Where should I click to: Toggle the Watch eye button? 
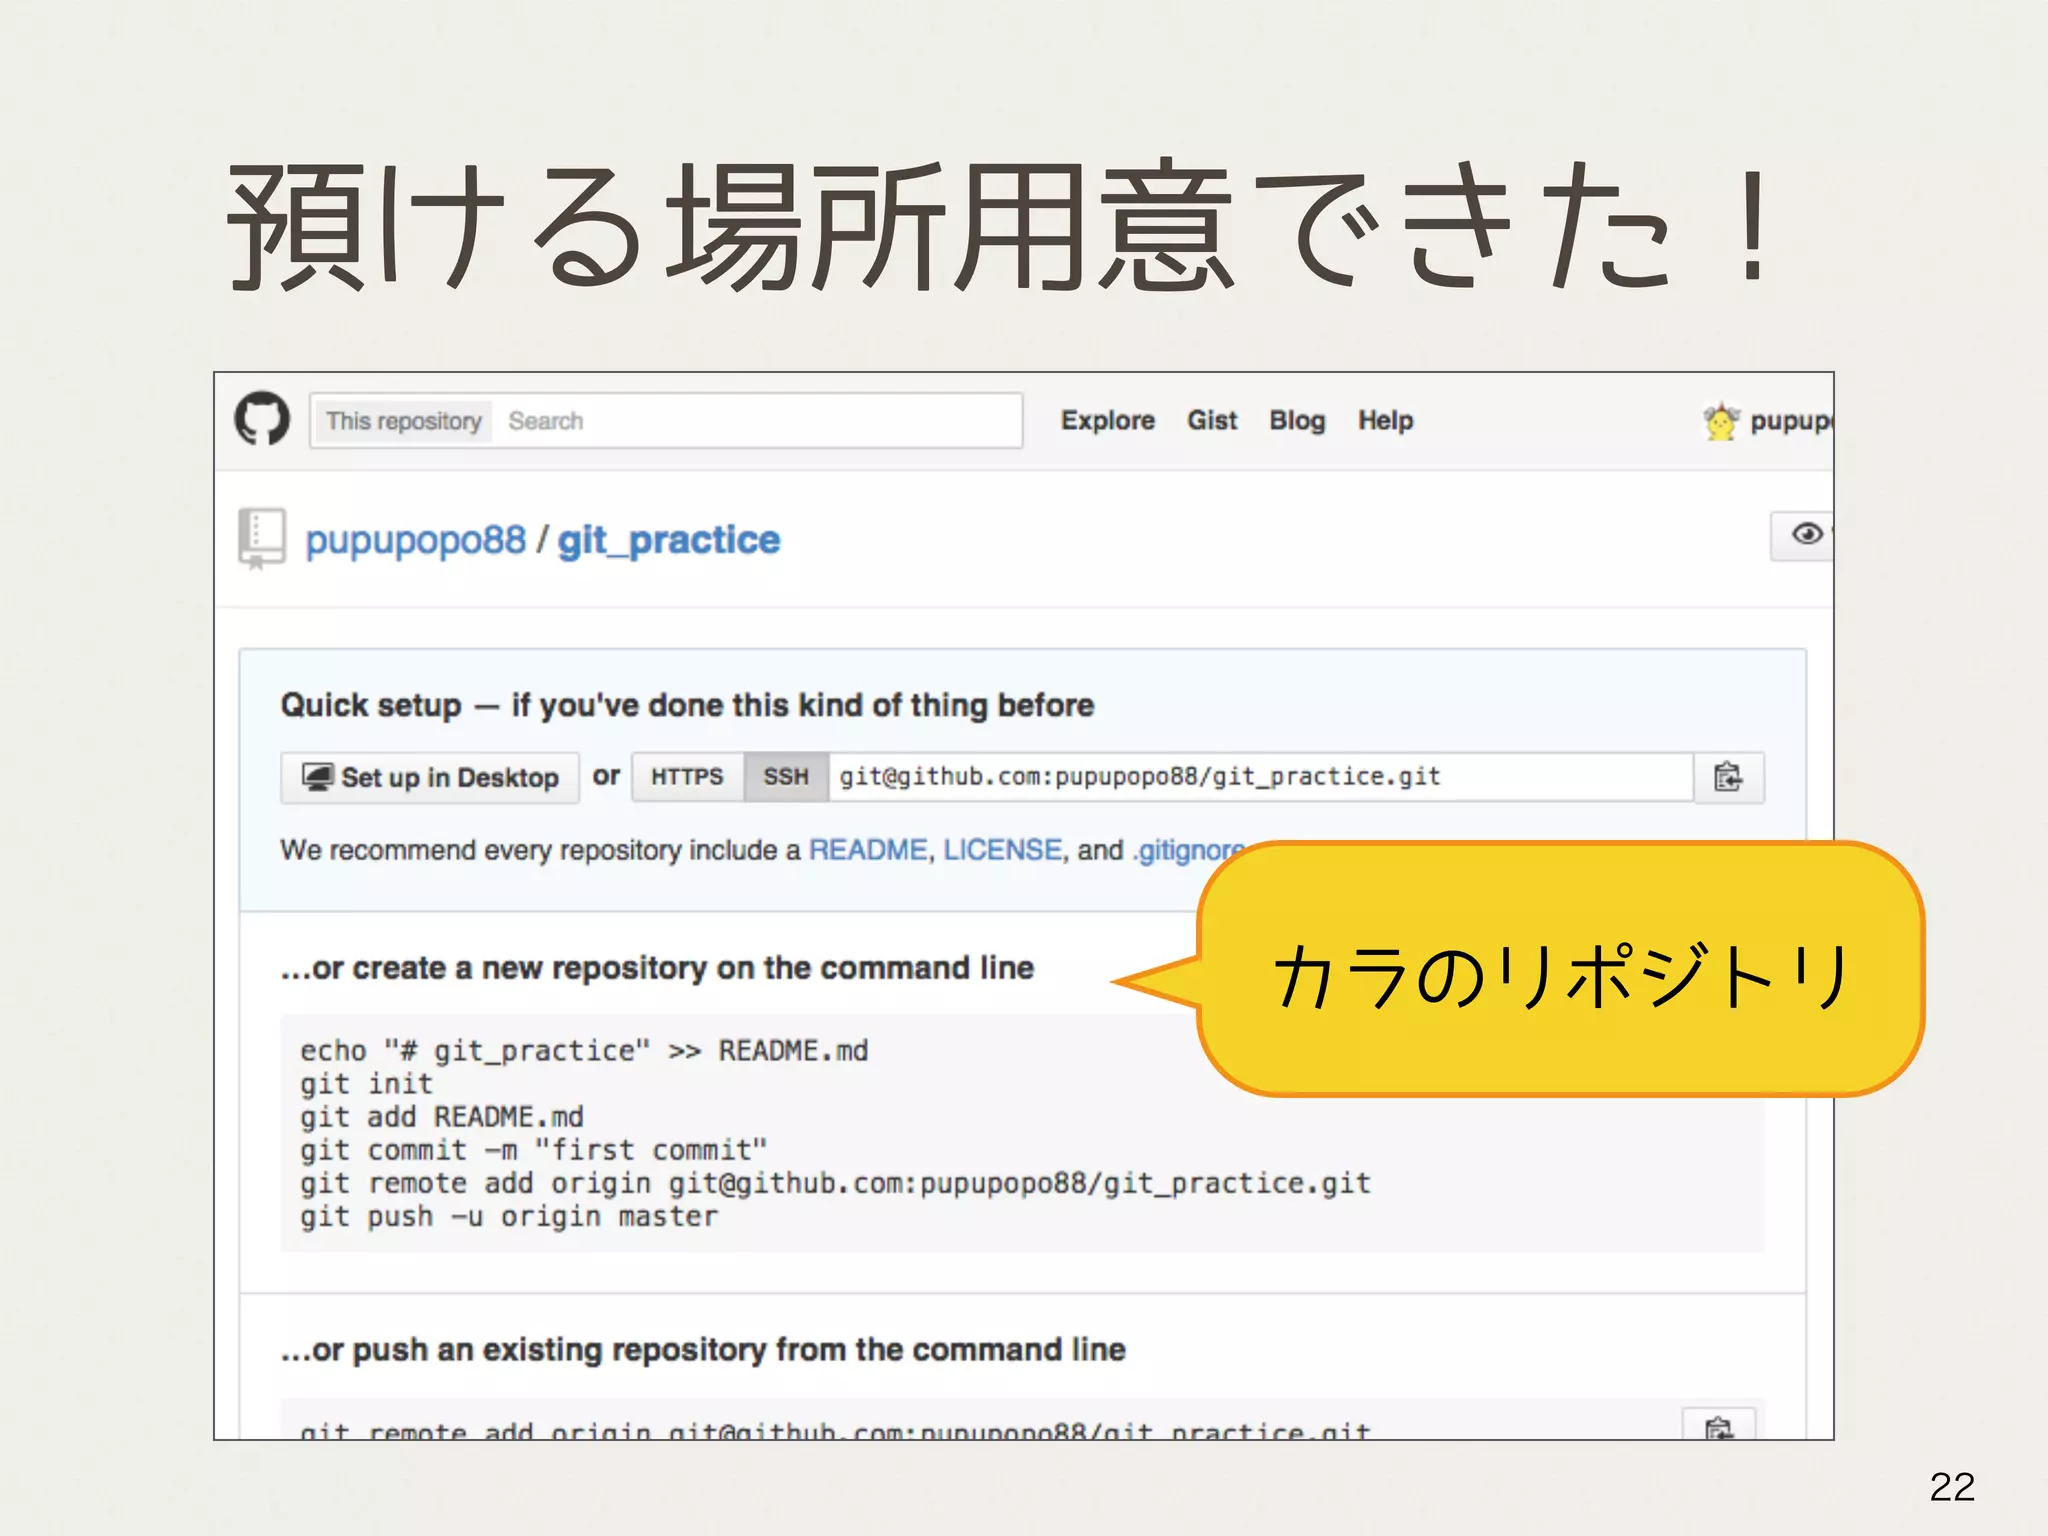[x=1805, y=535]
